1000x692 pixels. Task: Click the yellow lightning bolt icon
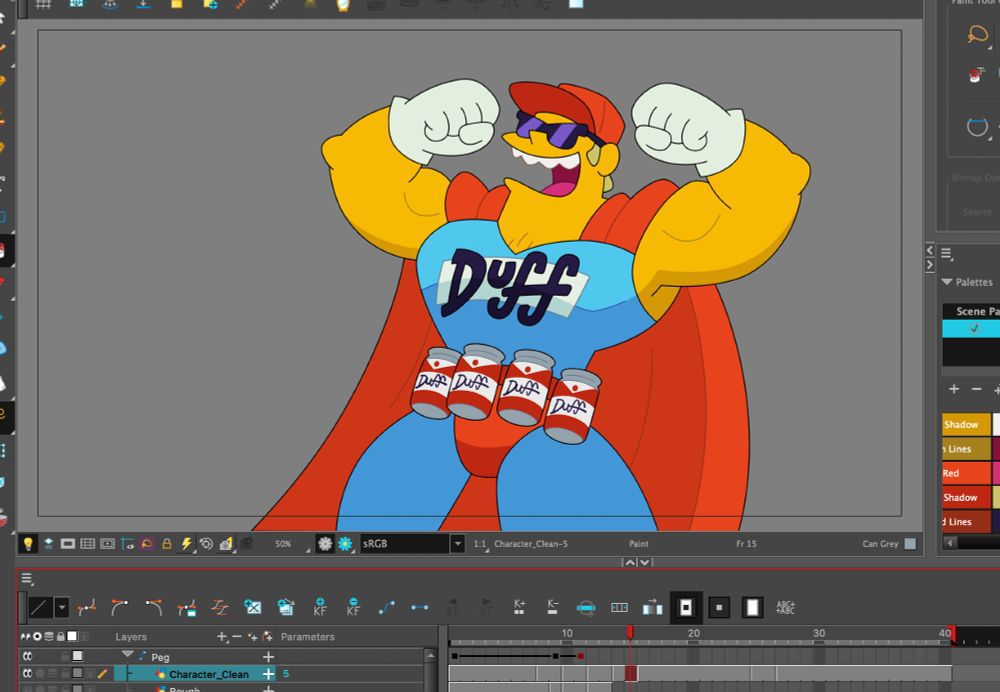click(185, 543)
